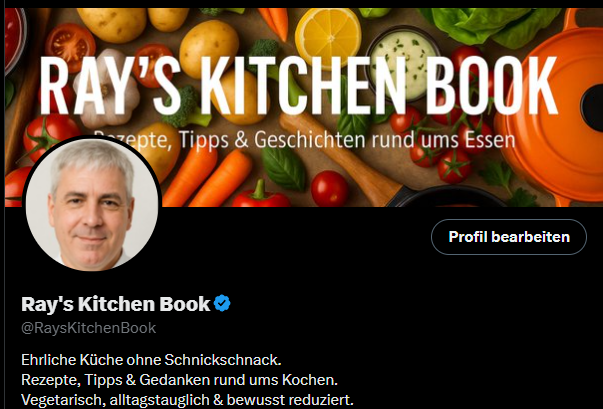Image resolution: width=603 pixels, height=409 pixels.
Task: Click the wooden pan handle in banner
Action: (x=338, y=158)
